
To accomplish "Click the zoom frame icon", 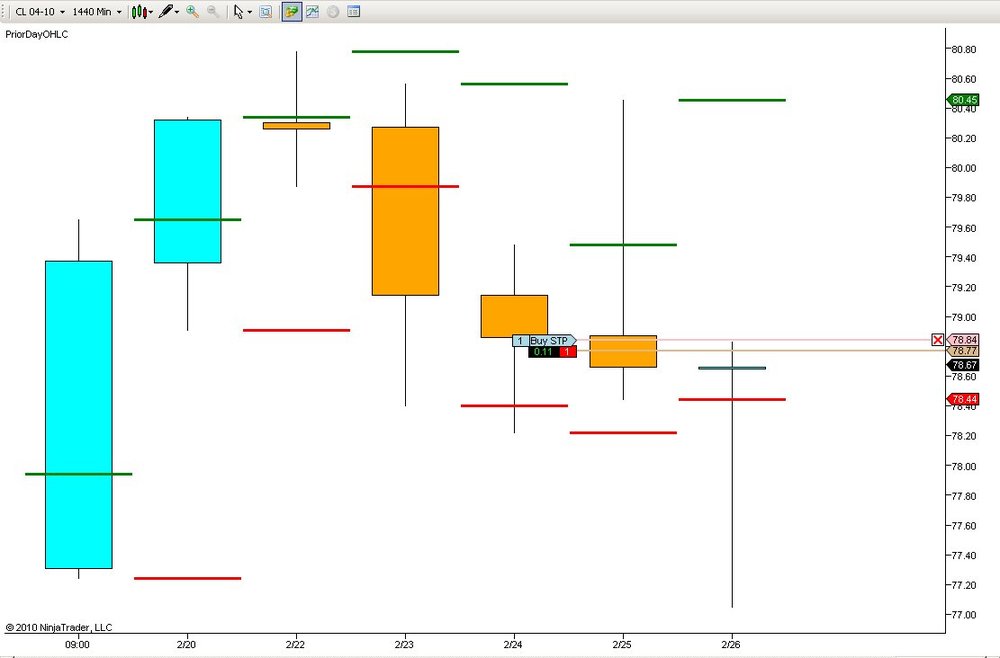I will (x=266, y=11).
